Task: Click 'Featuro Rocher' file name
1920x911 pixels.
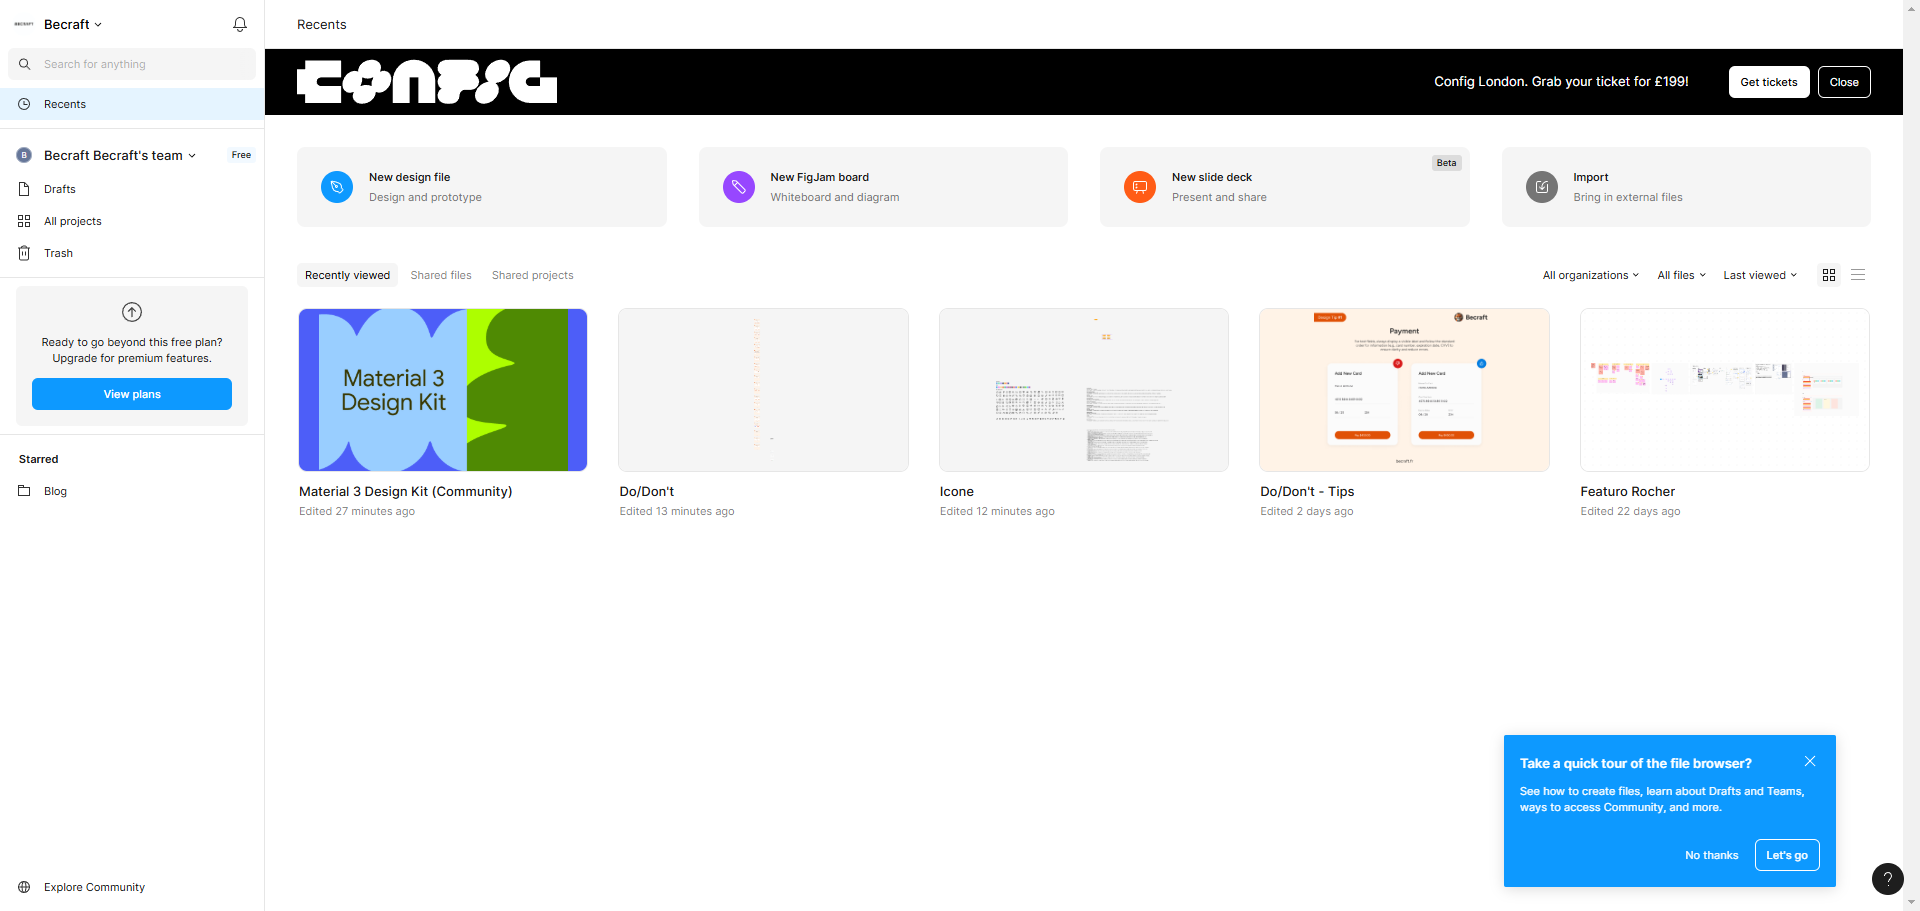Action: point(1627,491)
